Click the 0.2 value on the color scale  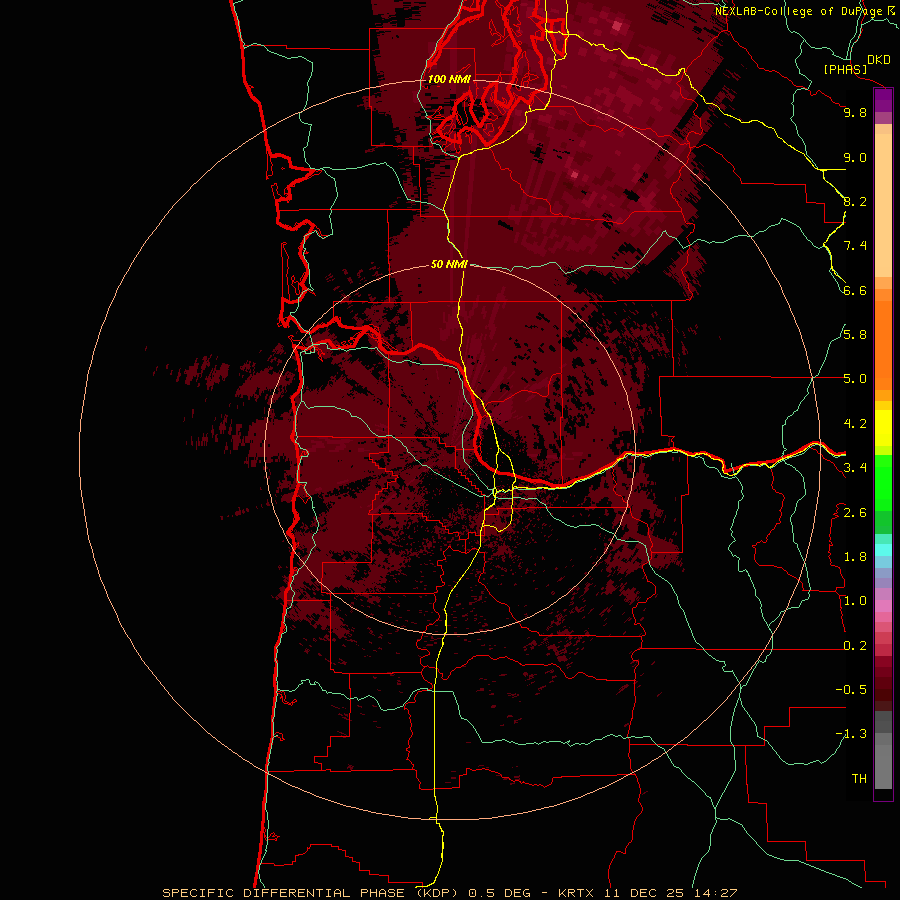pyautogui.click(x=855, y=646)
